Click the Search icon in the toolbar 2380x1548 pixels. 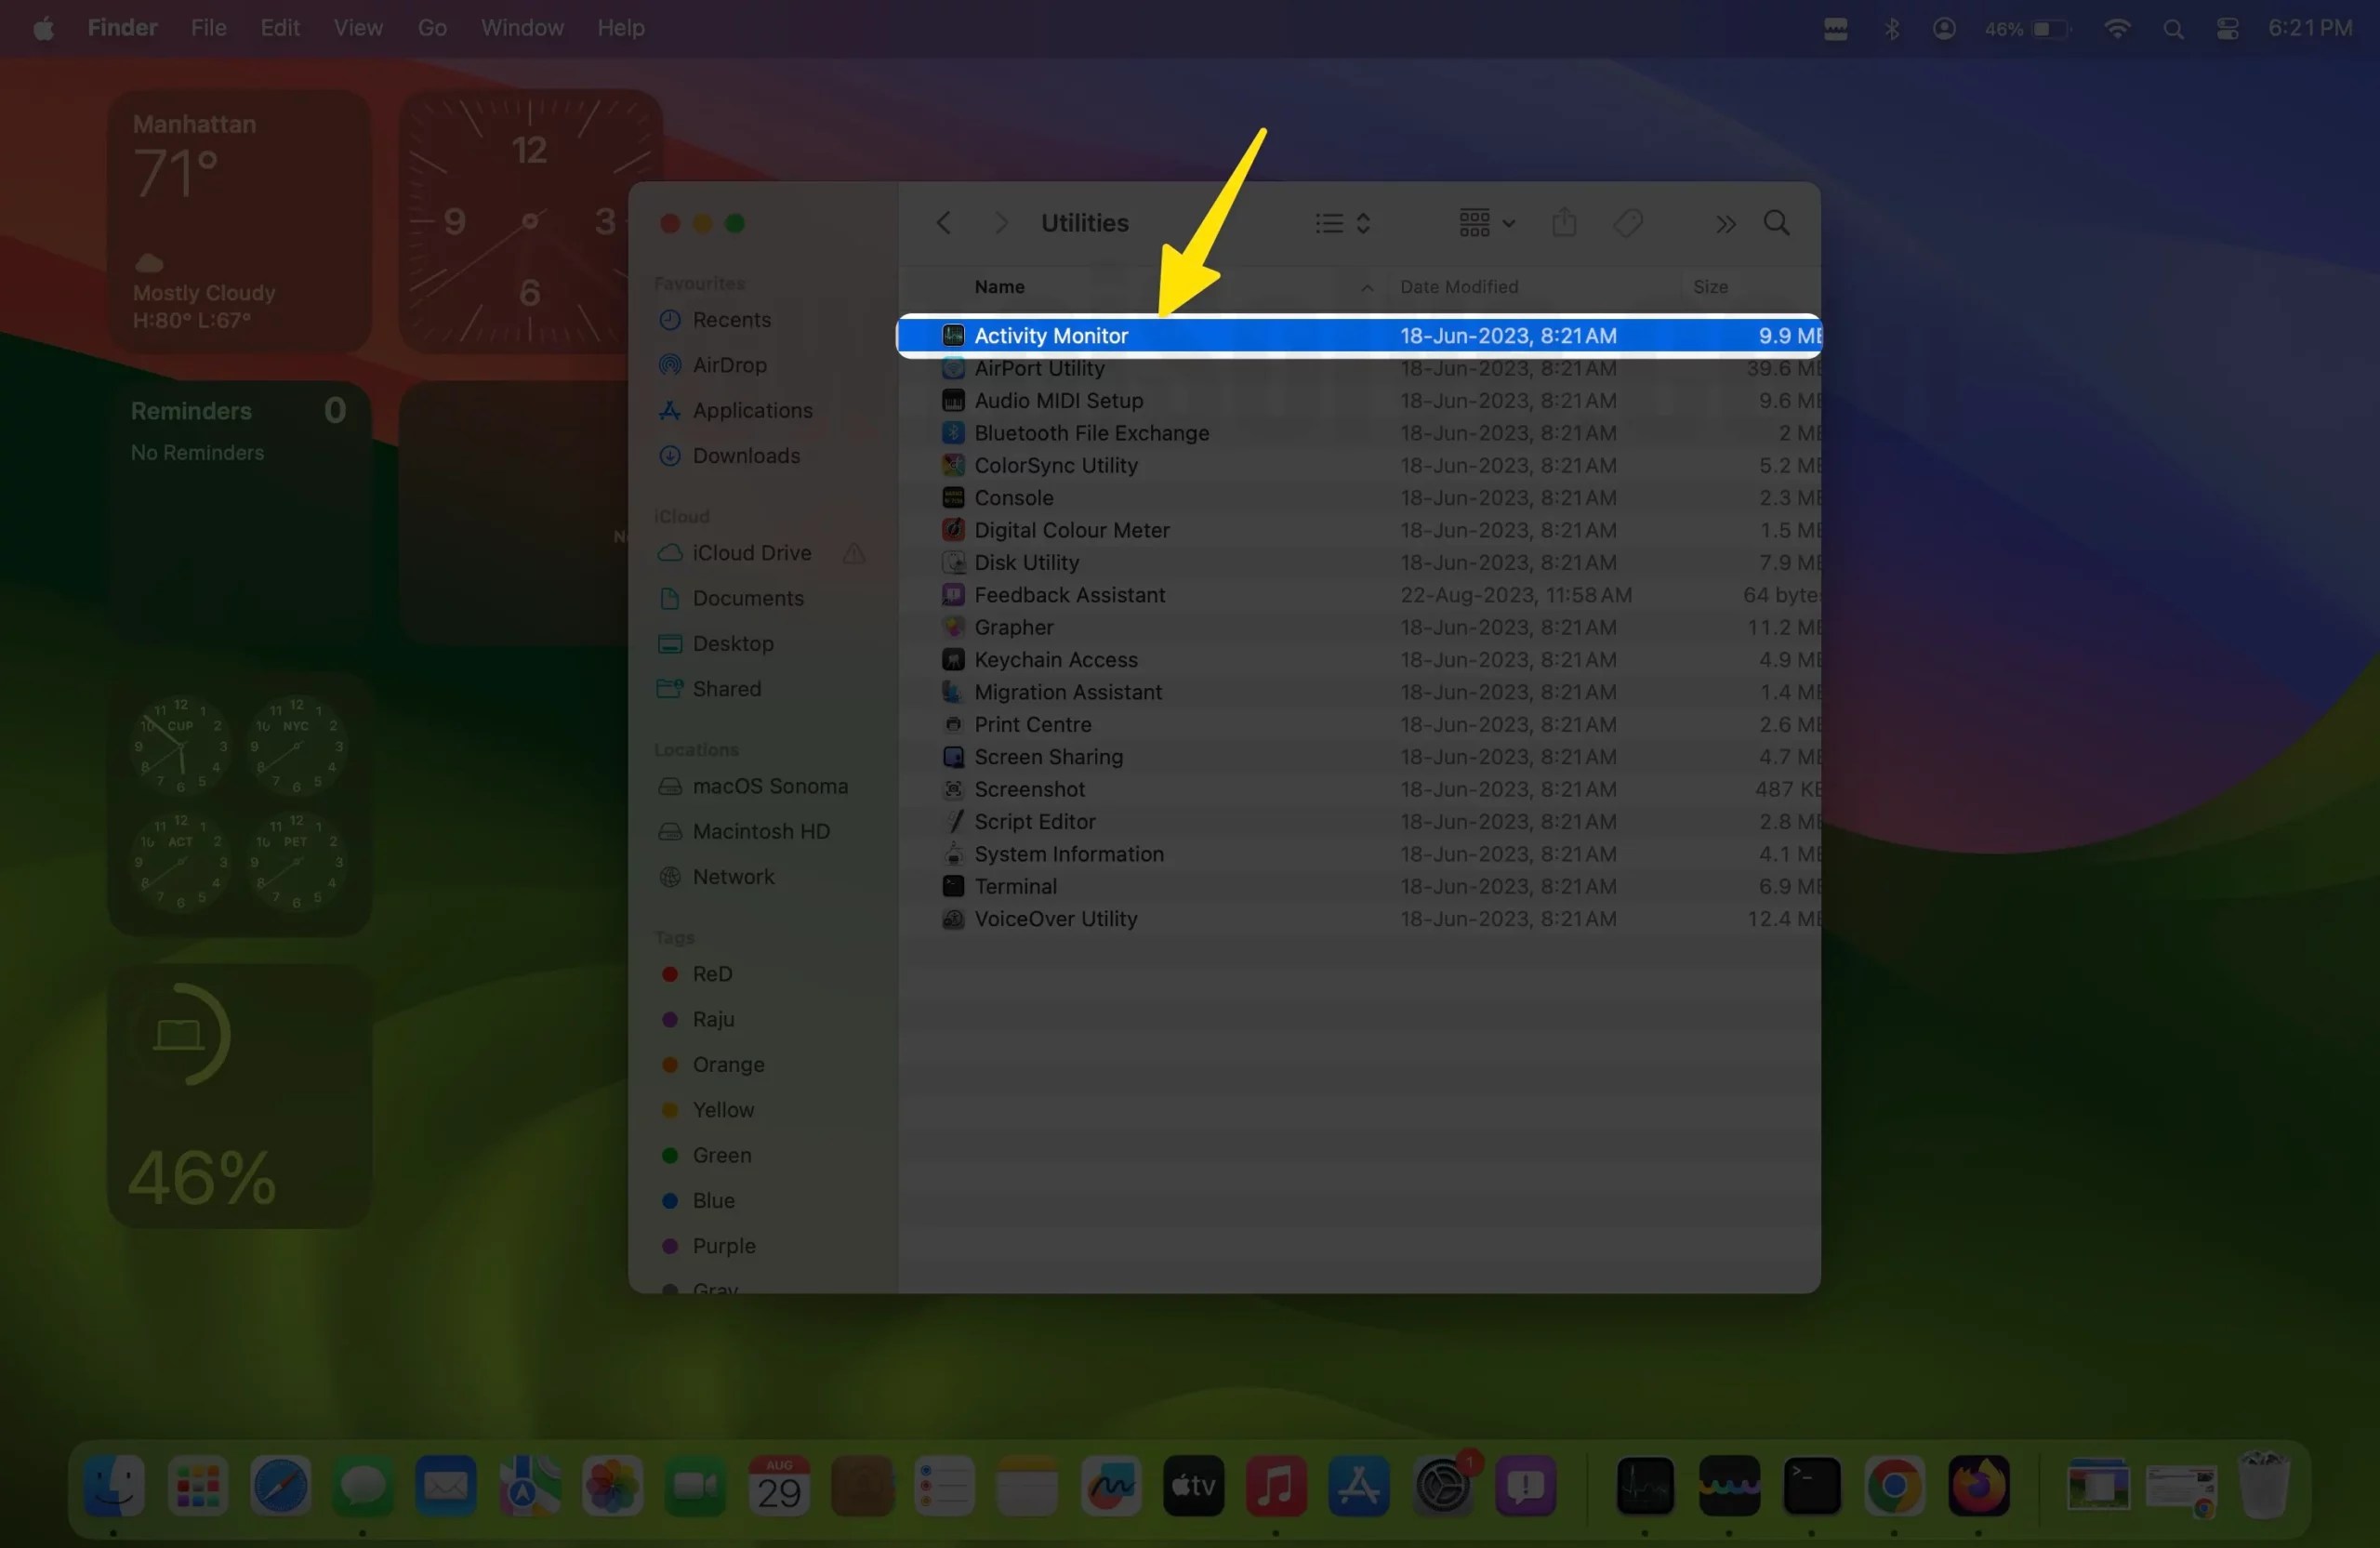(1777, 222)
